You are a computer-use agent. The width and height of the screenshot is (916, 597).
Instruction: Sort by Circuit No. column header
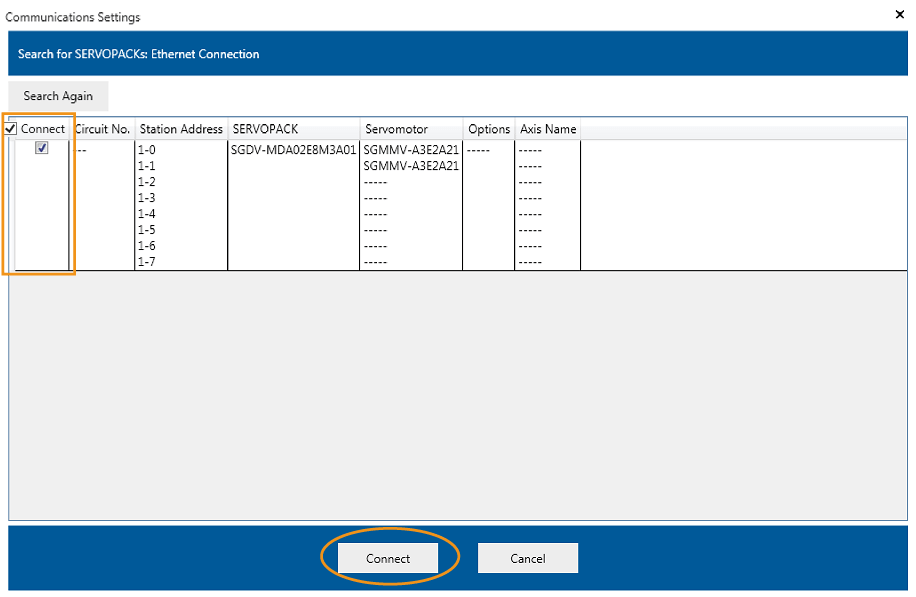click(102, 129)
